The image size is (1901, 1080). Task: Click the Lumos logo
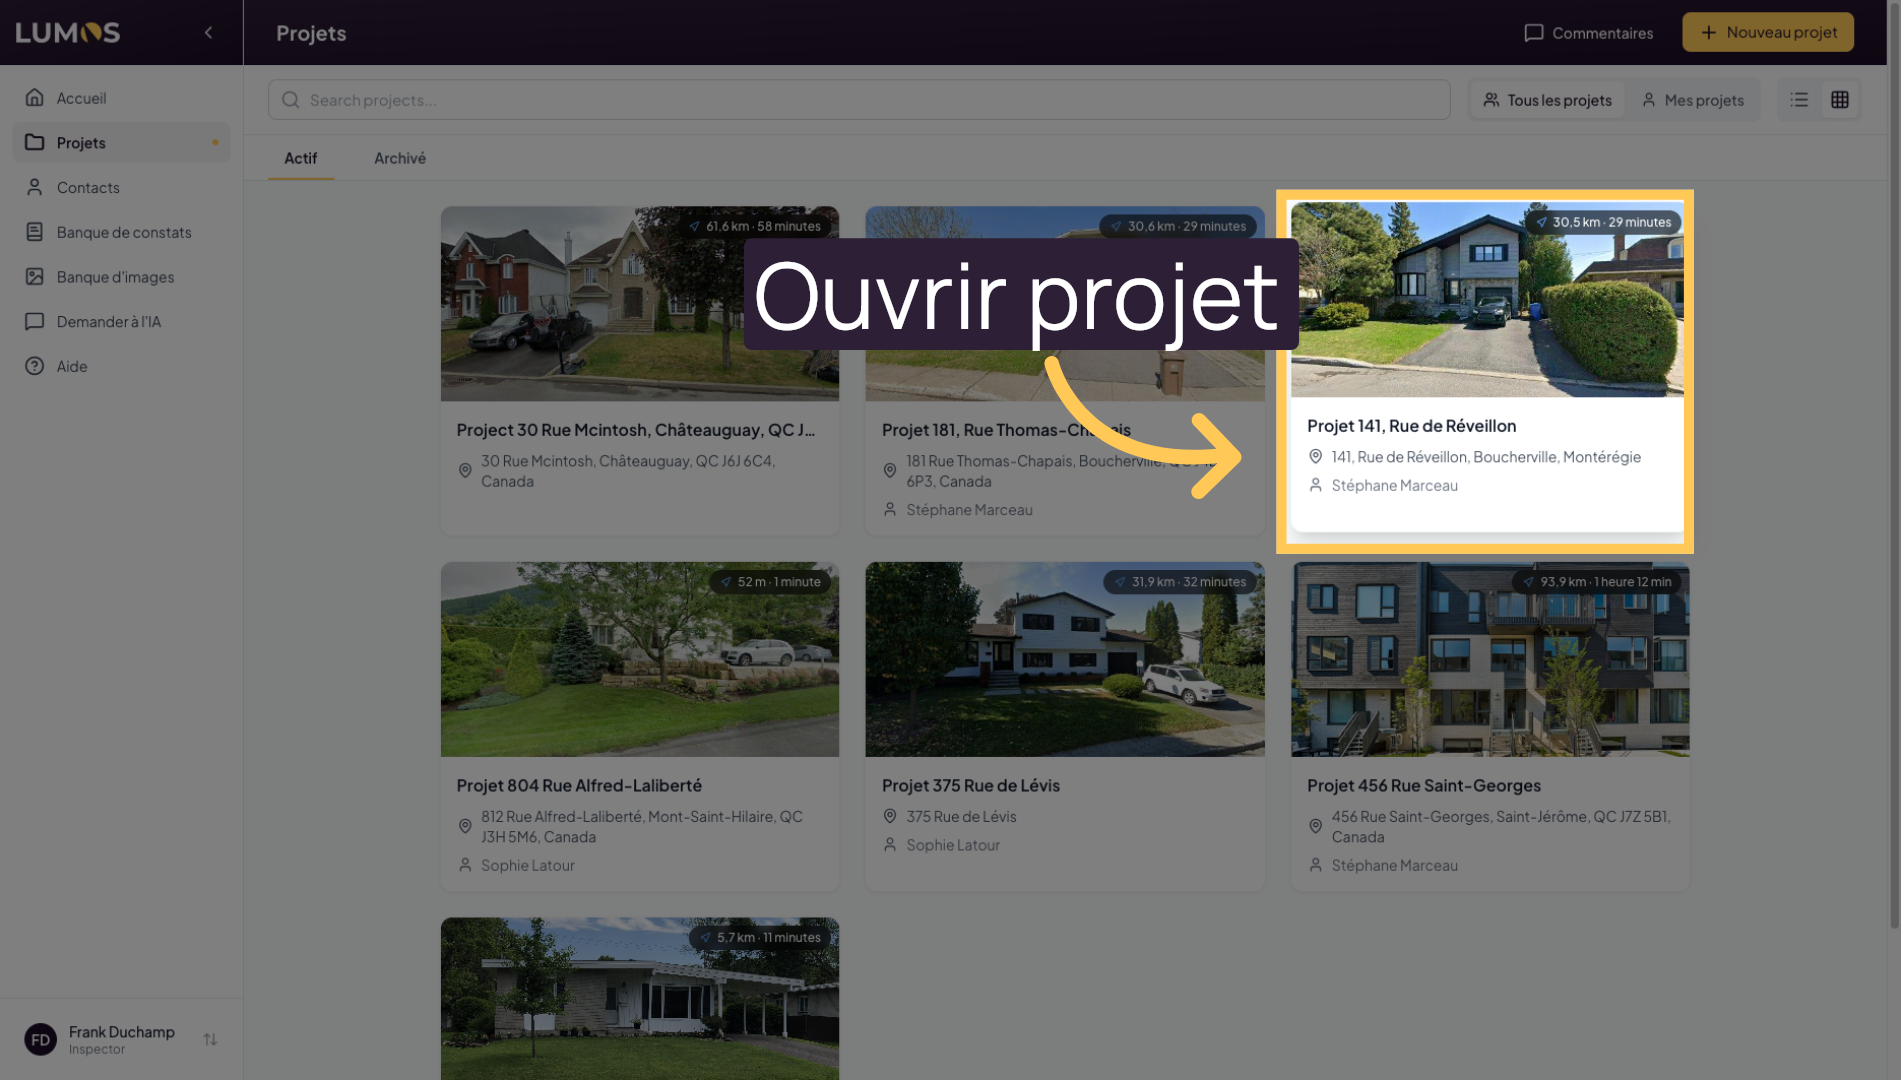tap(68, 33)
